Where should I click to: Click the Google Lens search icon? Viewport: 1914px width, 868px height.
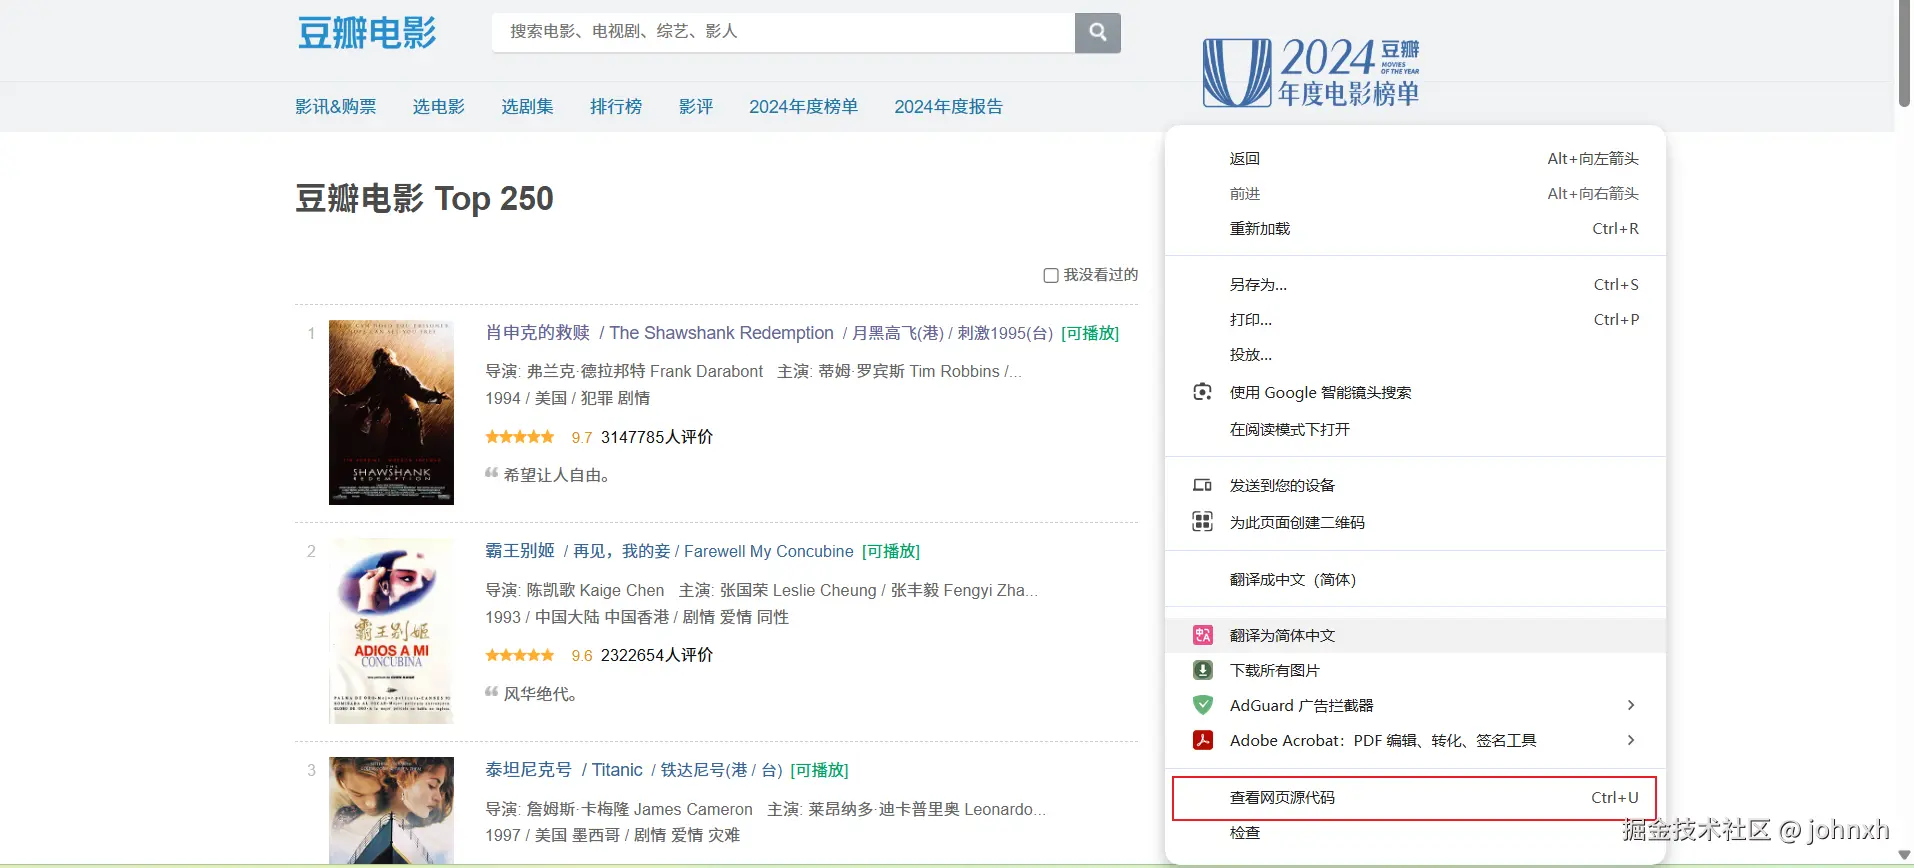point(1203,392)
